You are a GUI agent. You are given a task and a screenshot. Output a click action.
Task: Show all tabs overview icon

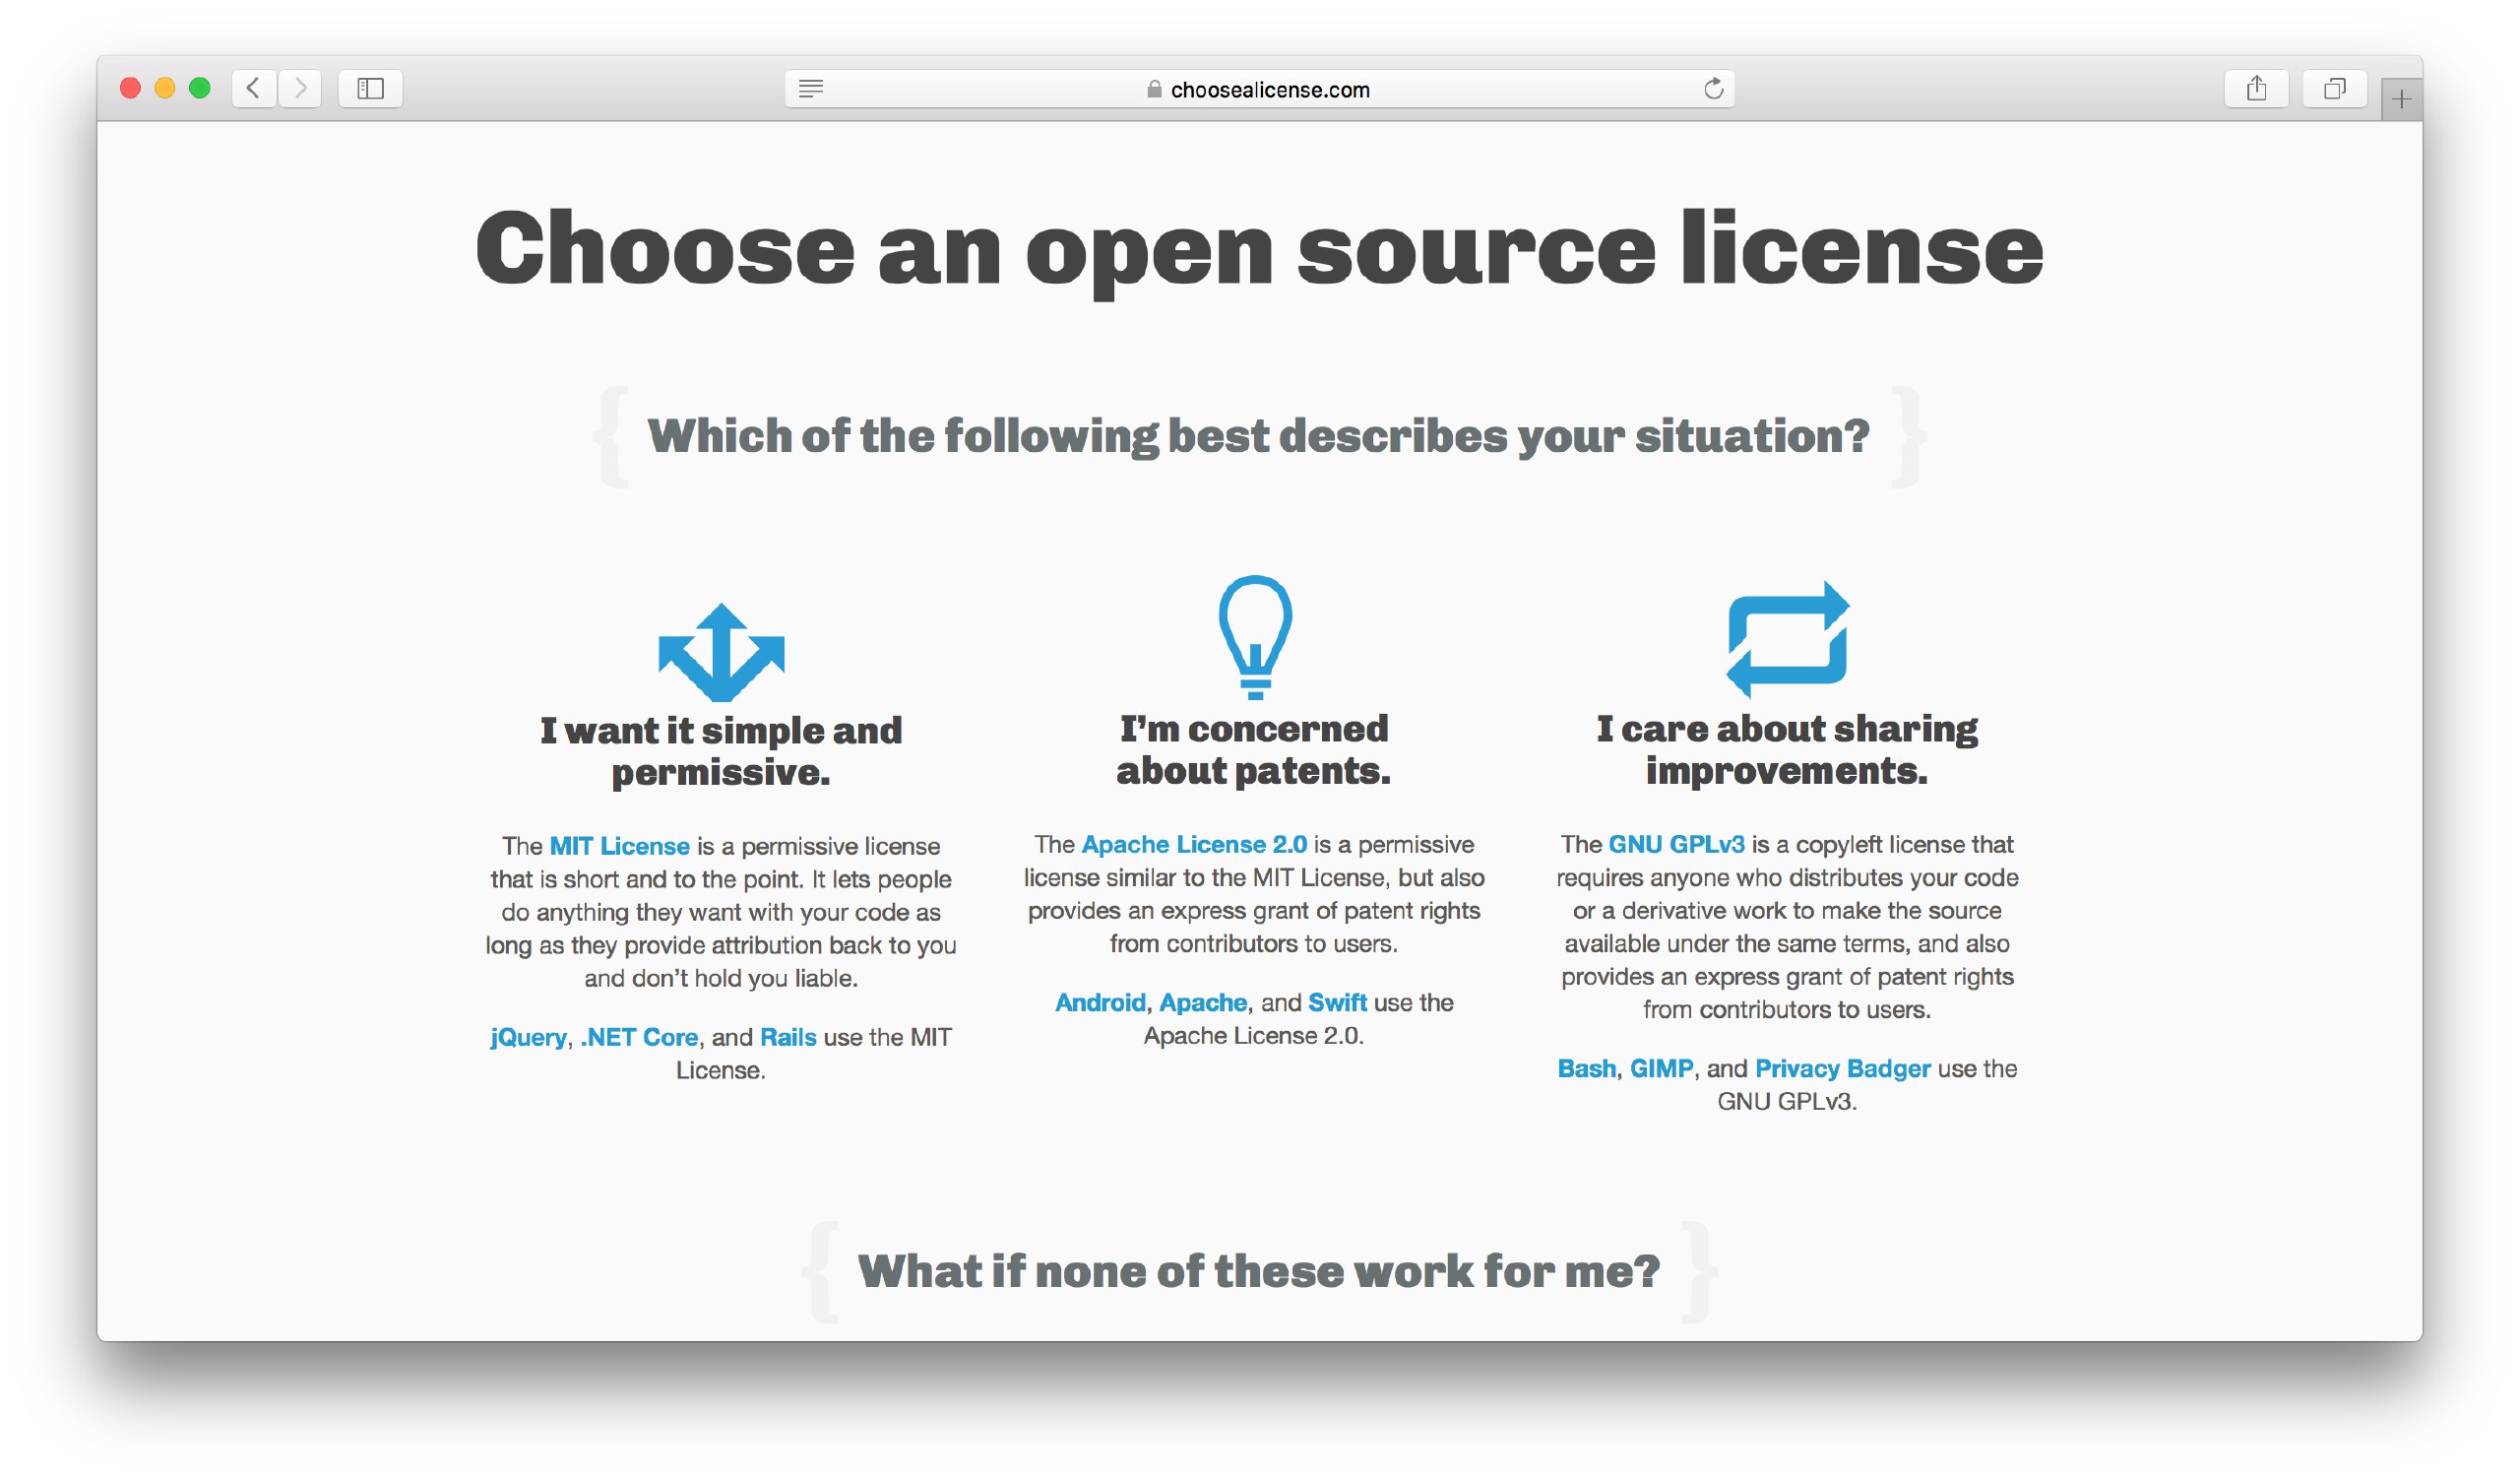pyautogui.click(x=2334, y=88)
